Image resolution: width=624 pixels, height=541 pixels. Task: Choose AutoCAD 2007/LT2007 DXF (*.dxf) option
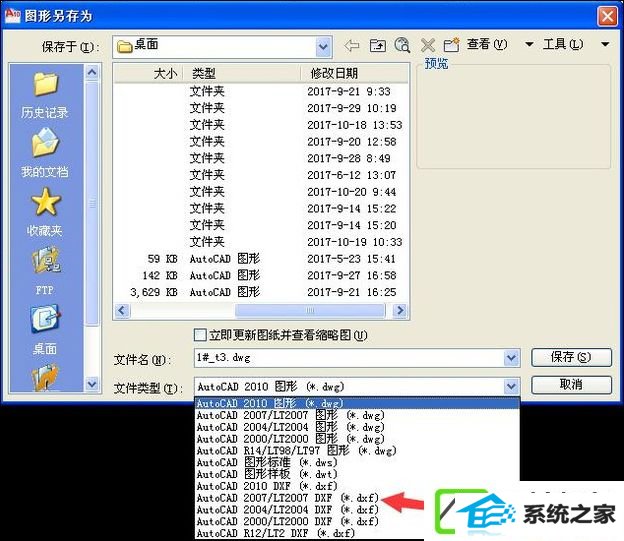click(x=287, y=498)
